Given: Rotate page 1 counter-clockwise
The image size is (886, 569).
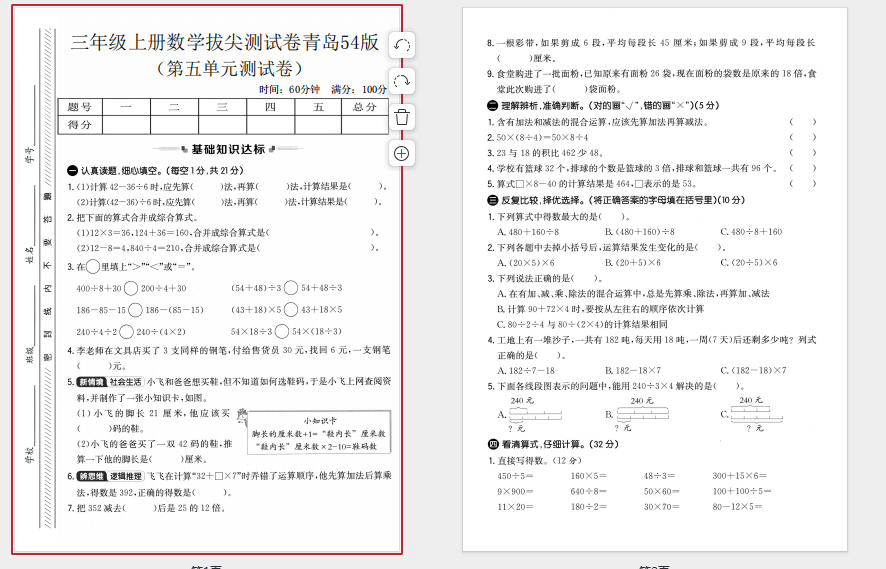Looking at the screenshot, I should click(x=401, y=45).
